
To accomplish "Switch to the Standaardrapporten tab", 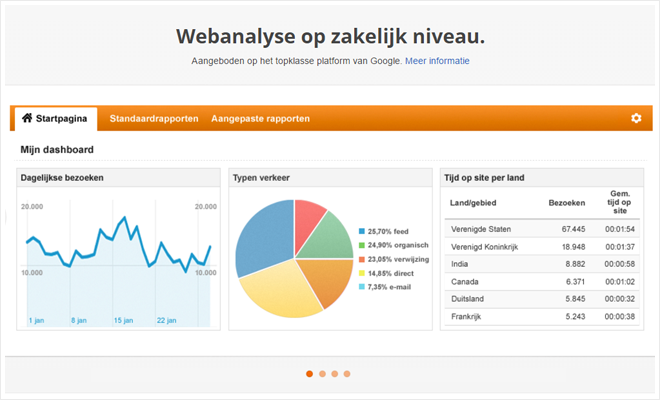I will click(x=154, y=119).
